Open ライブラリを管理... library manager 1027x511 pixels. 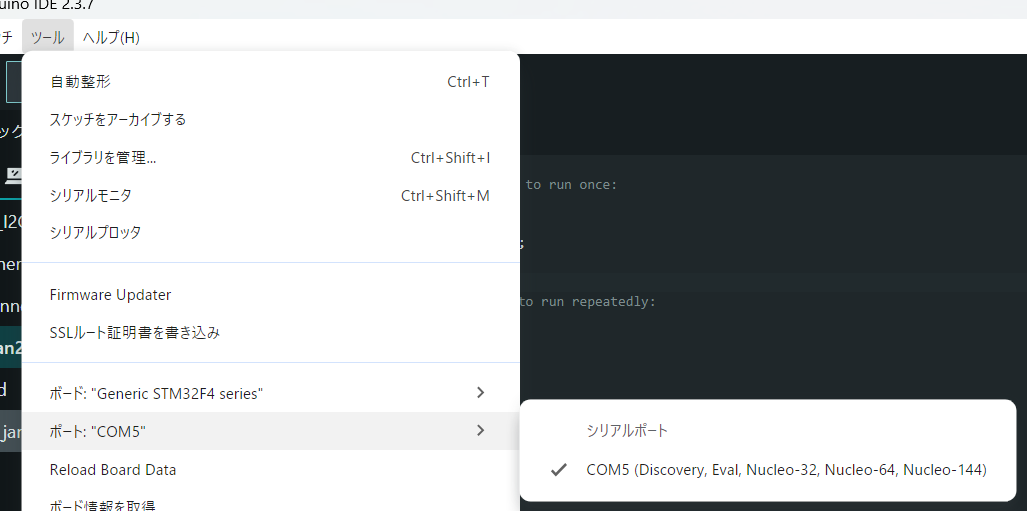(x=103, y=158)
